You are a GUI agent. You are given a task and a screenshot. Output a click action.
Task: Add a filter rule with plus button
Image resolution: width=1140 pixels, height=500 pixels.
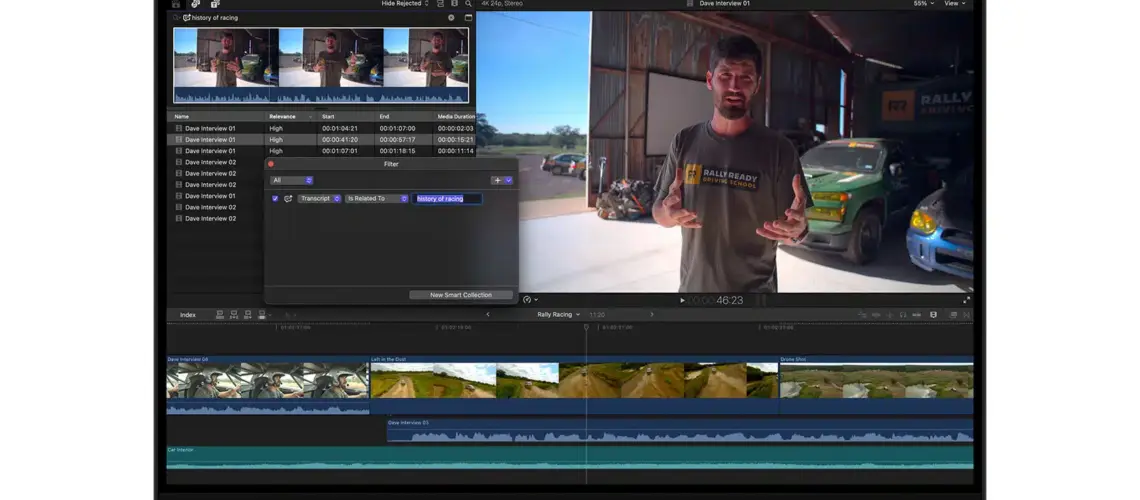point(497,180)
